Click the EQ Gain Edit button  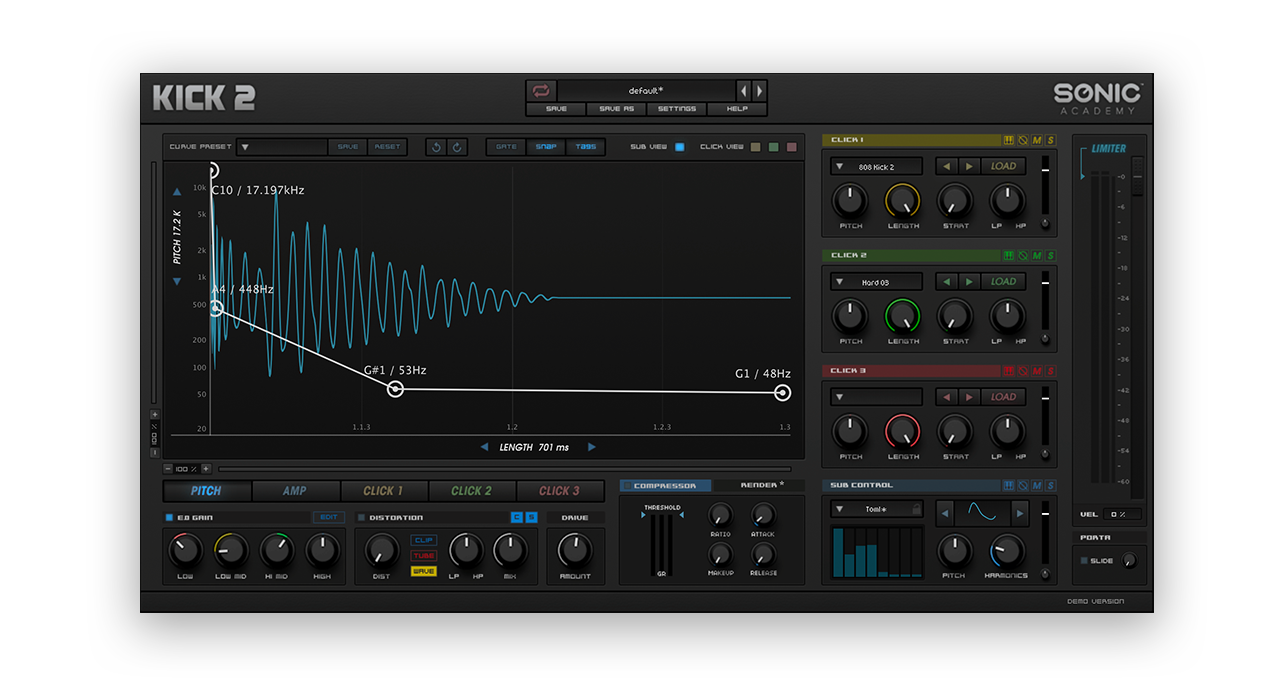(328, 517)
